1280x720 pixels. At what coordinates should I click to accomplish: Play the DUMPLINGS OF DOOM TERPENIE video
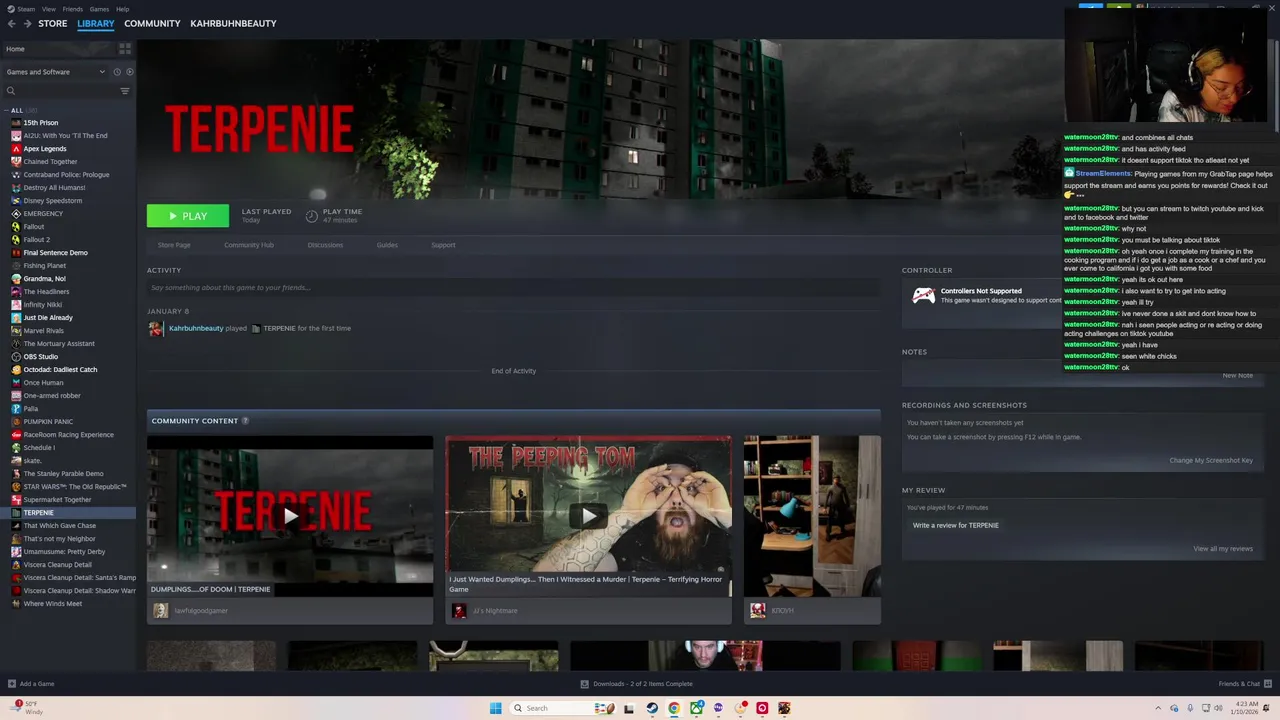point(290,516)
